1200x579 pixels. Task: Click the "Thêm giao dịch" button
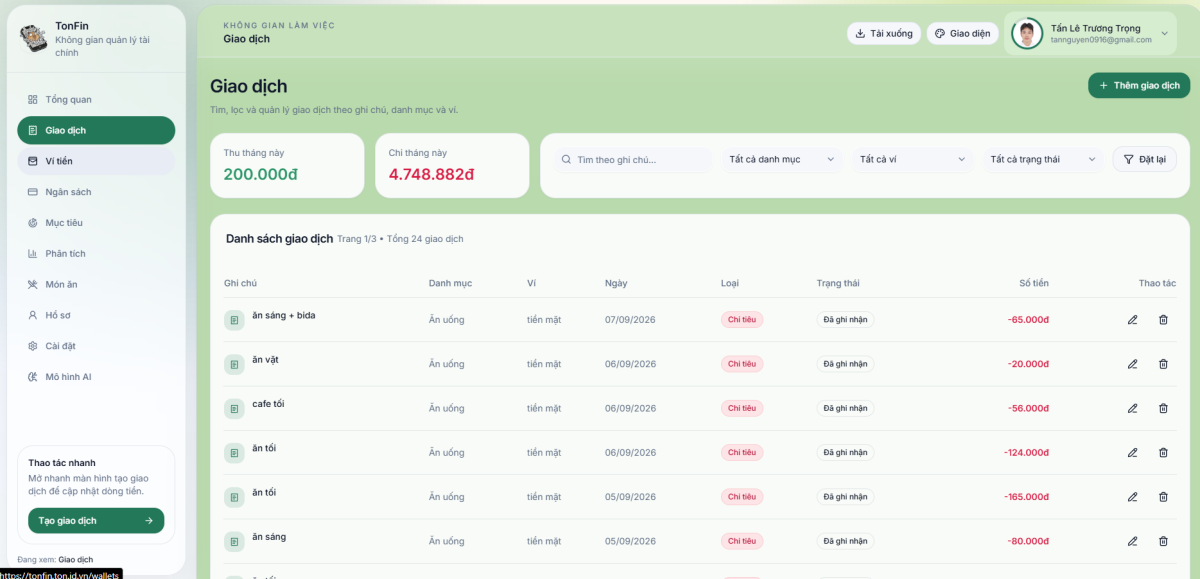click(1139, 86)
